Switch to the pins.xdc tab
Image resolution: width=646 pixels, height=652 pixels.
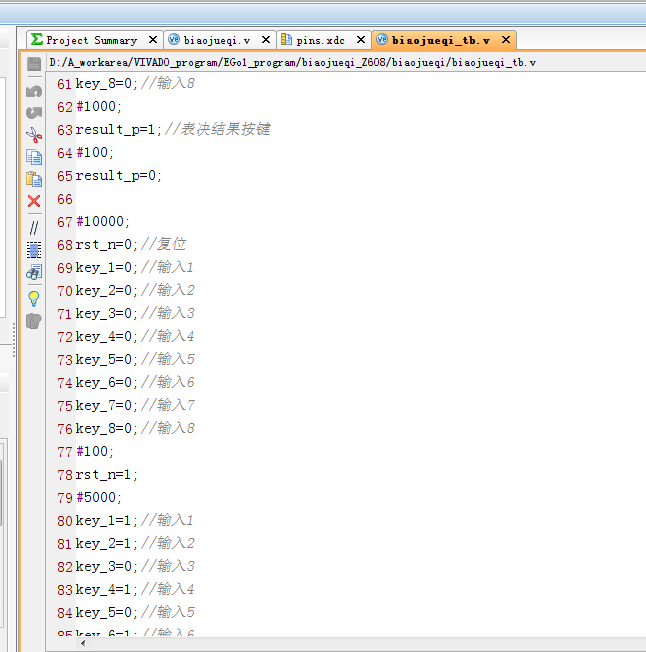(x=320, y=40)
